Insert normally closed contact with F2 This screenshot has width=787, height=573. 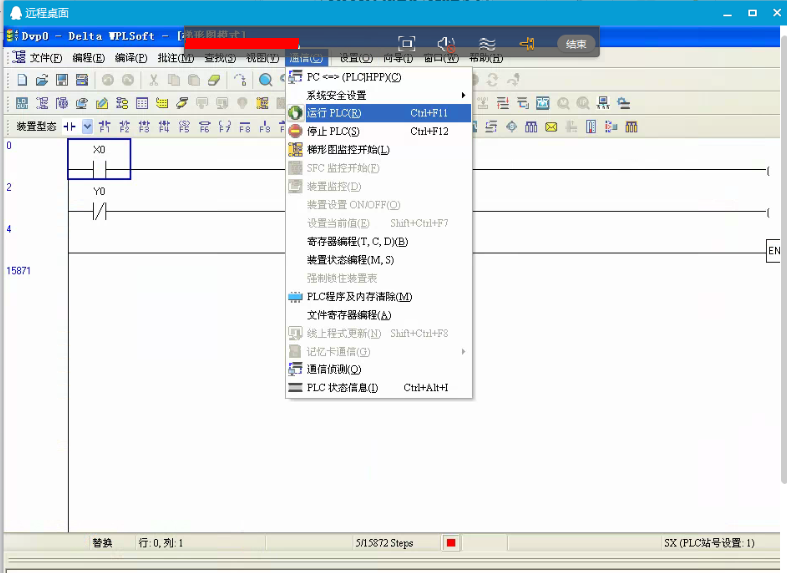[124, 127]
